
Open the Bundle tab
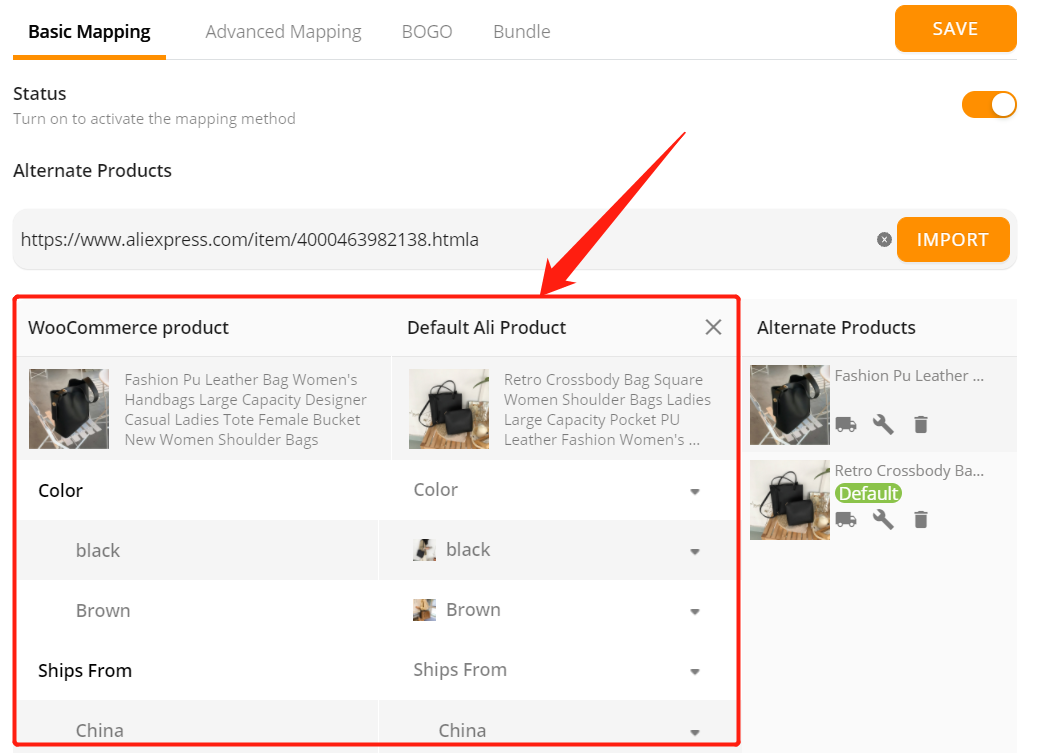pyautogui.click(x=521, y=32)
